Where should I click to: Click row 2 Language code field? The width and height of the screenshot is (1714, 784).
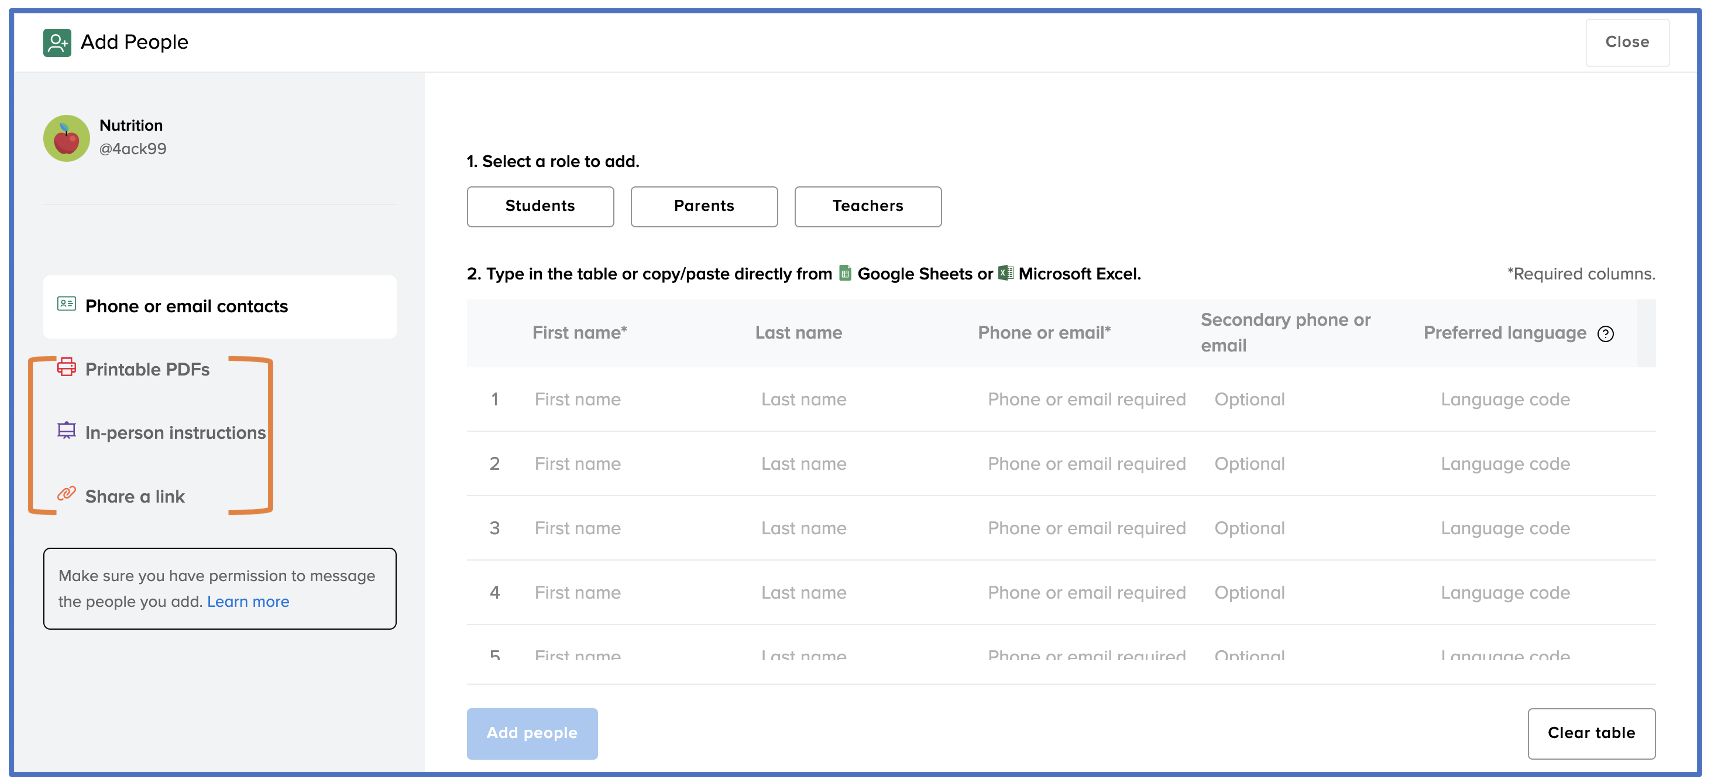pyautogui.click(x=1505, y=464)
